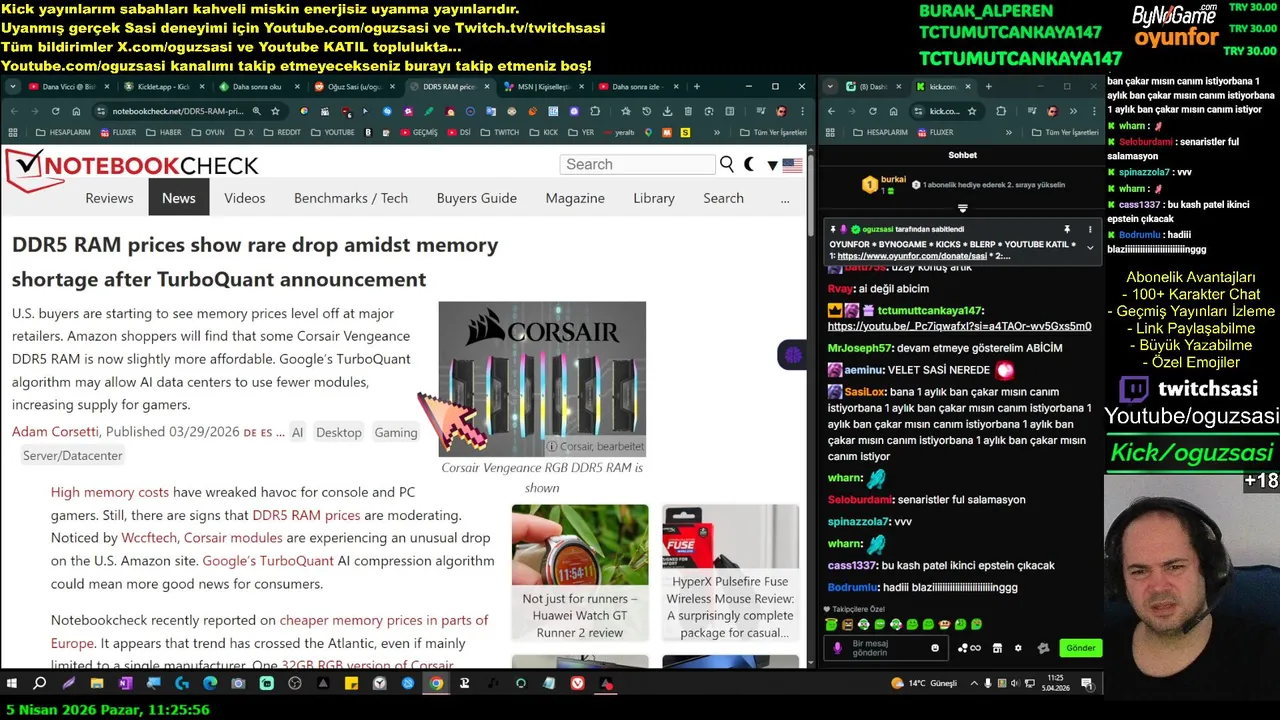Go back in the notebookcheck browser window
Image resolution: width=1280 pixels, height=720 pixels.
pyautogui.click(x=14, y=111)
